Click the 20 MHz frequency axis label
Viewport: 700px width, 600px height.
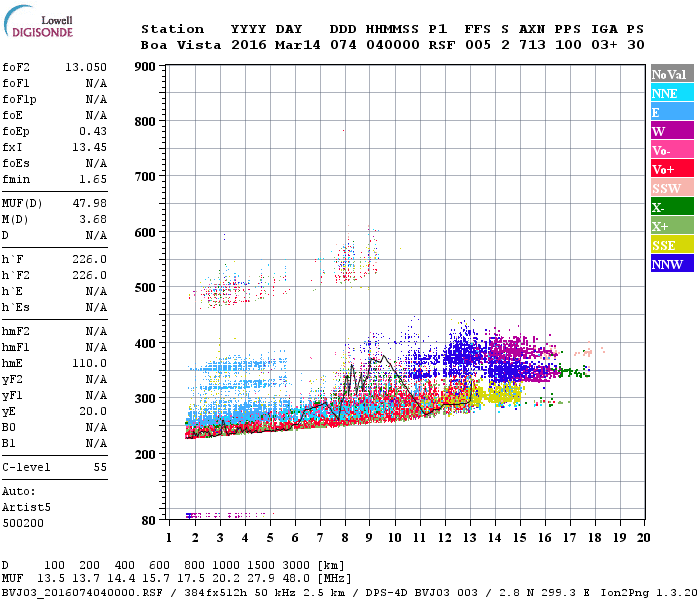(643, 538)
